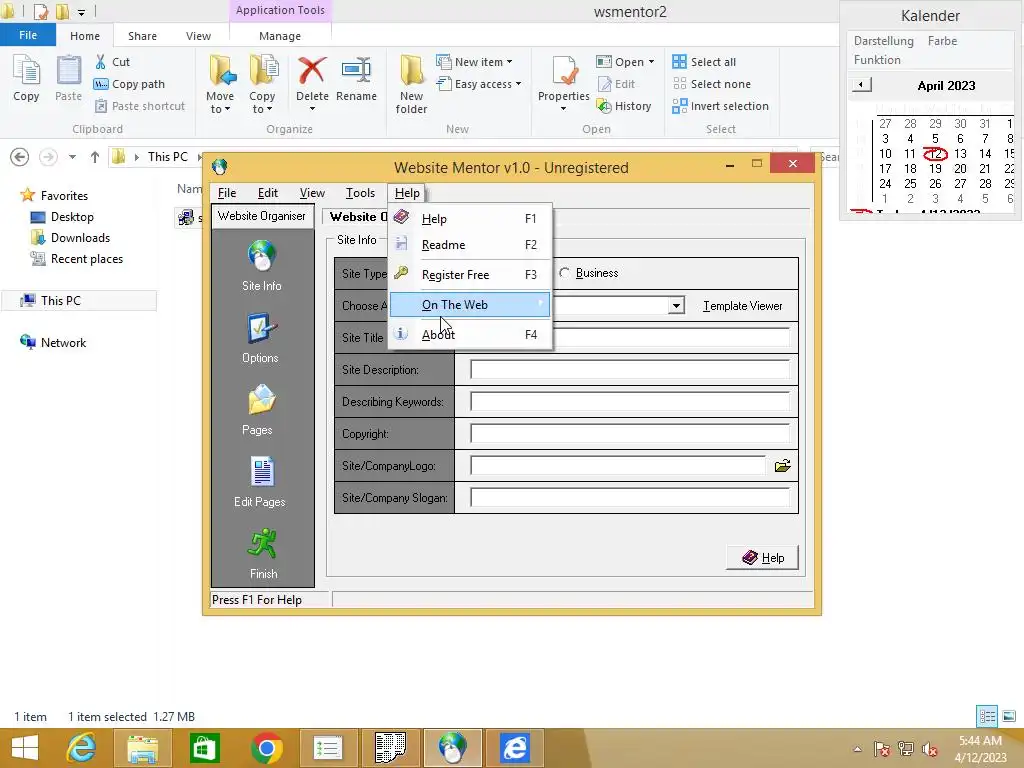The image size is (1024, 768).
Task: Open Darstellung in Kalender window
Action: [x=884, y=40]
